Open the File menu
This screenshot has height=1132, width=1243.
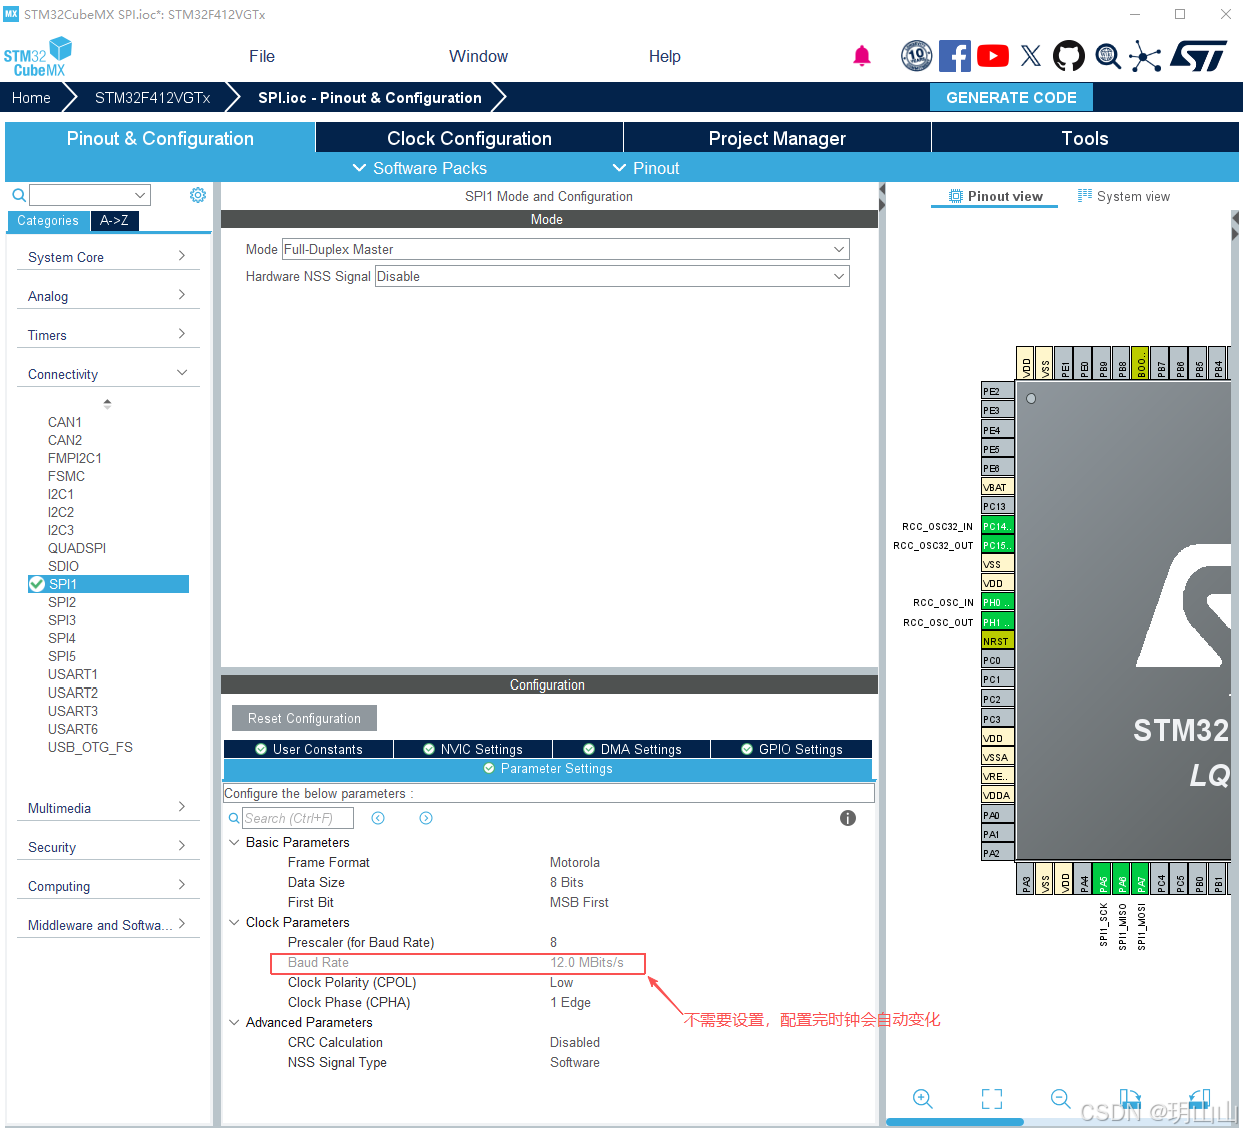click(x=262, y=56)
